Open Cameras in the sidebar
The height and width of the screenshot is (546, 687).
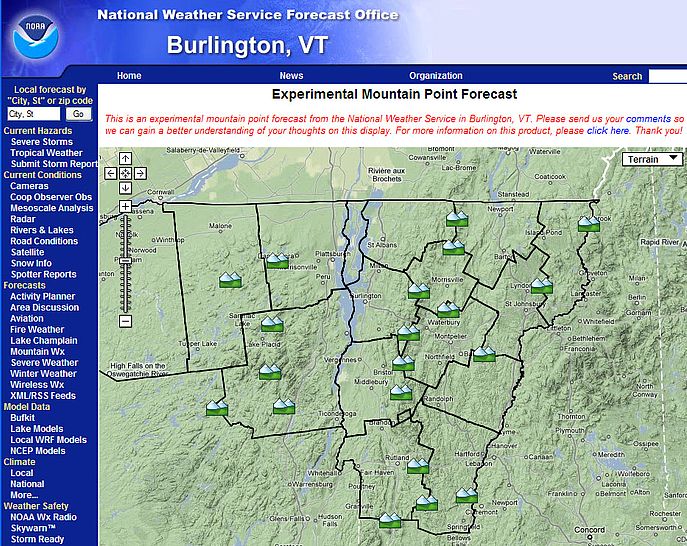point(29,186)
